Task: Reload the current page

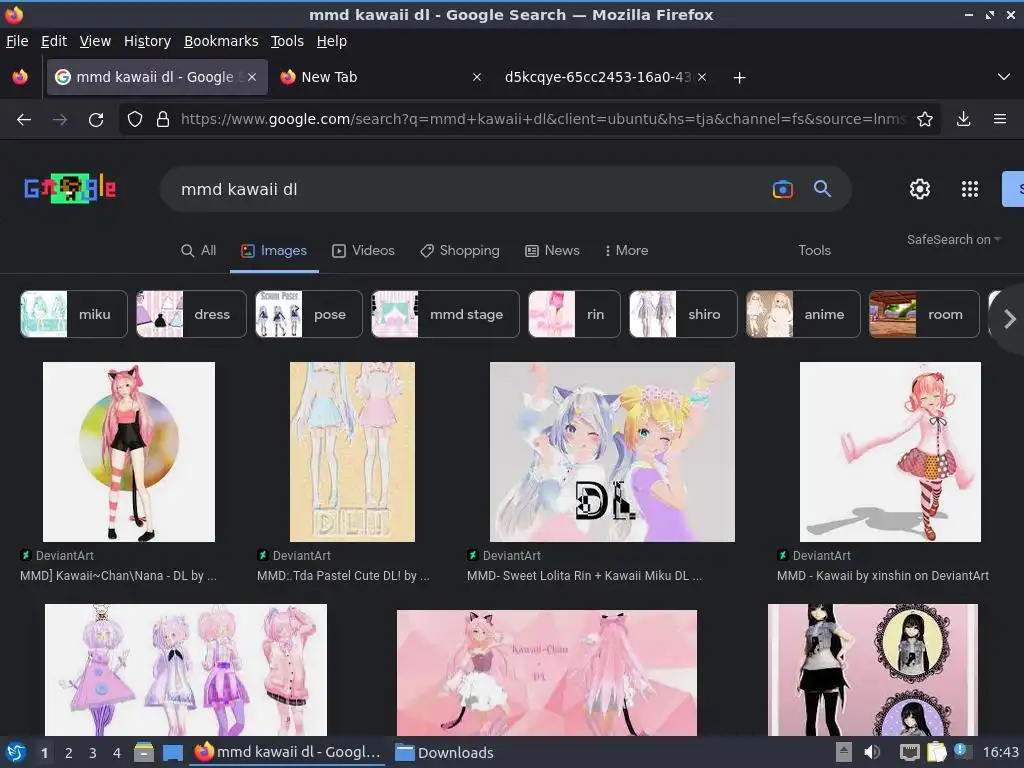Action: (96, 120)
